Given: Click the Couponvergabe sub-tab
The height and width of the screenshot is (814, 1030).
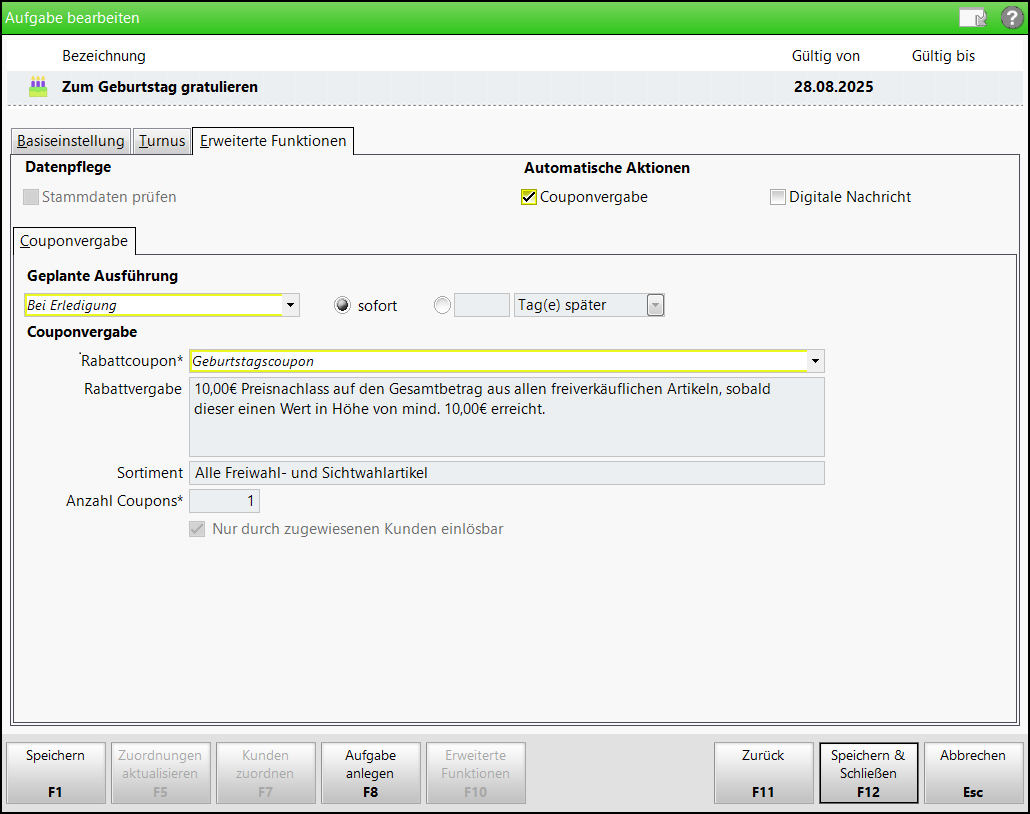Looking at the screenshot, I should click(74, 241).
